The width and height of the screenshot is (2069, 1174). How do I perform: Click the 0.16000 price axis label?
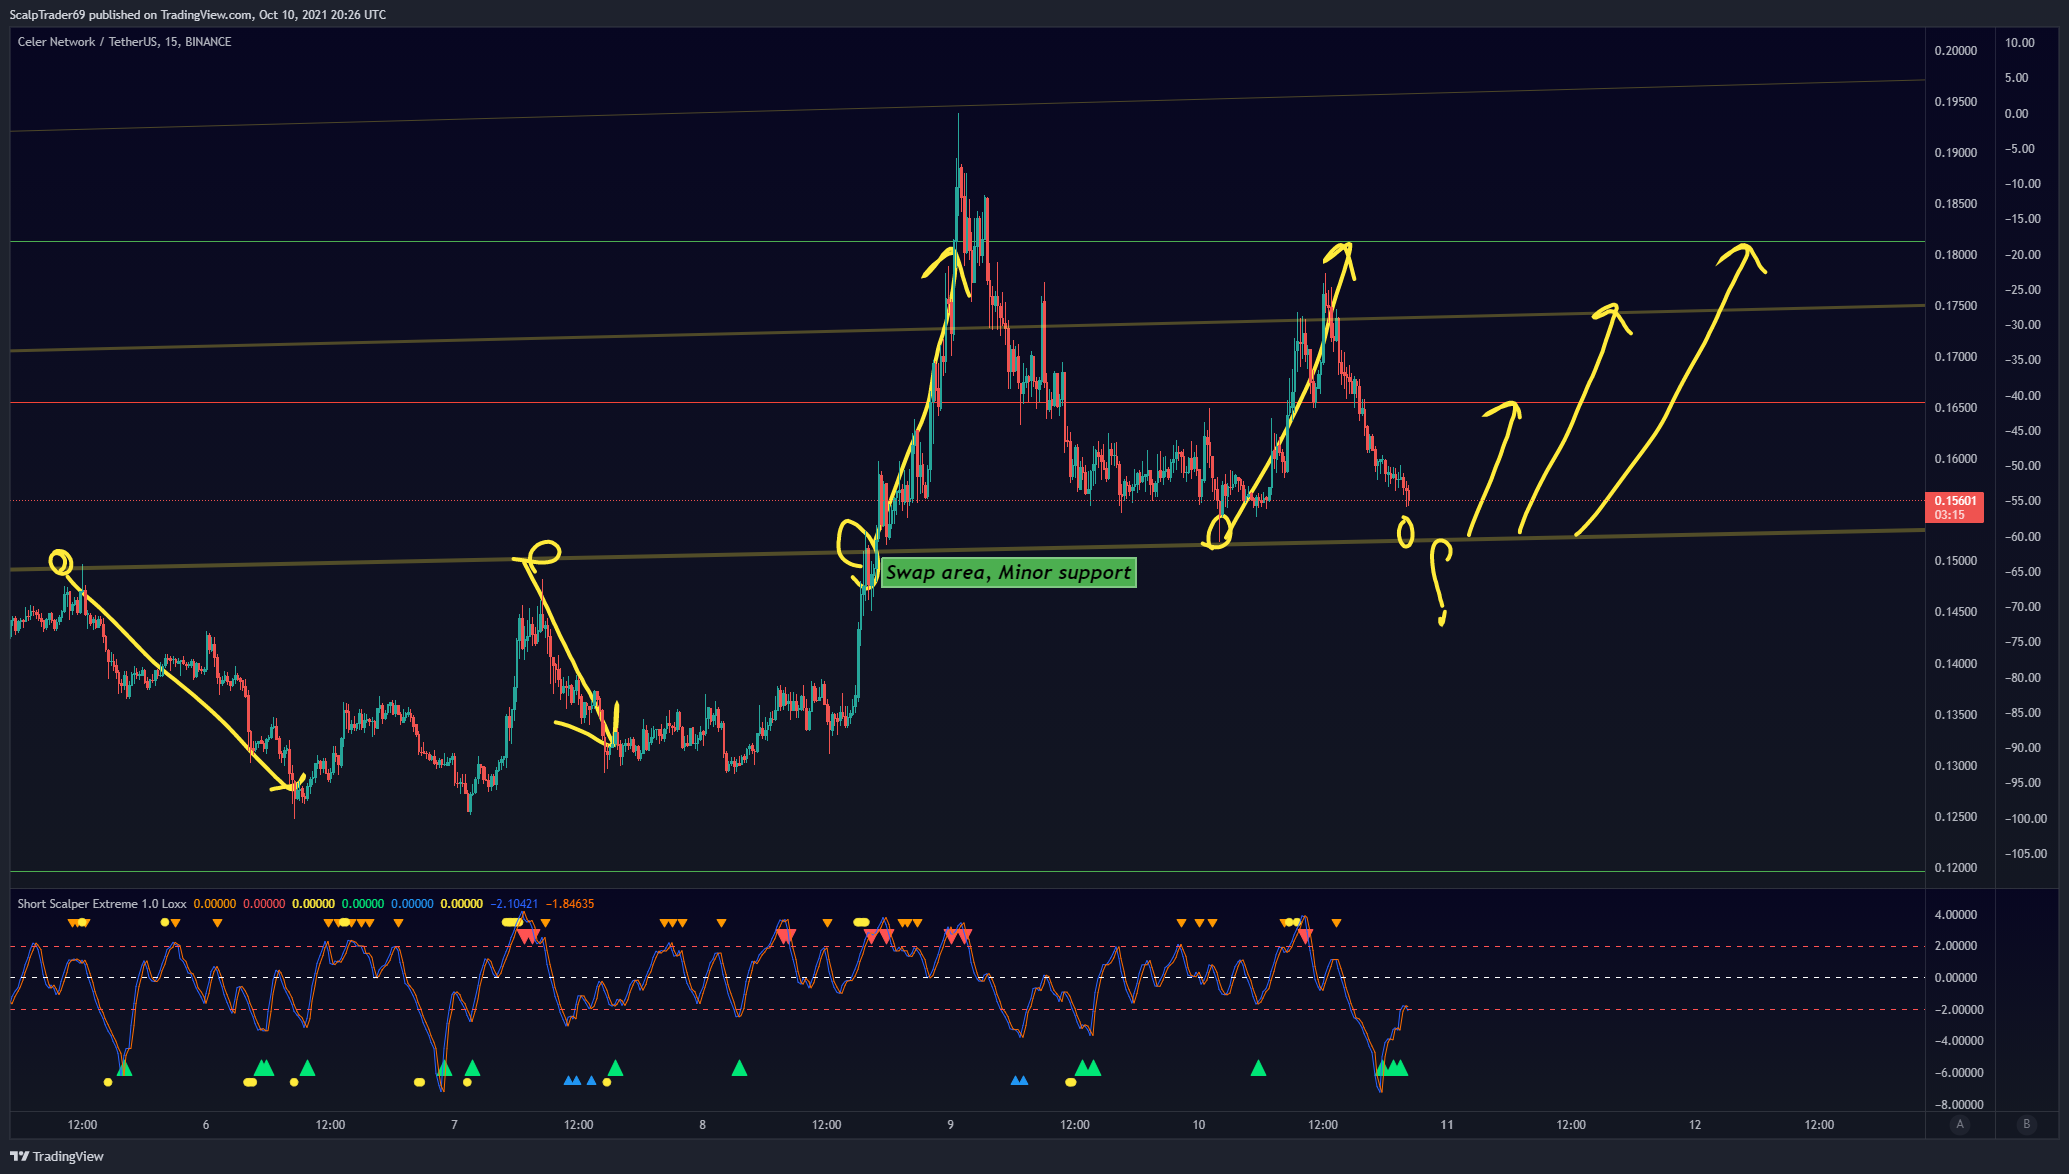(x=1955, y=459)
